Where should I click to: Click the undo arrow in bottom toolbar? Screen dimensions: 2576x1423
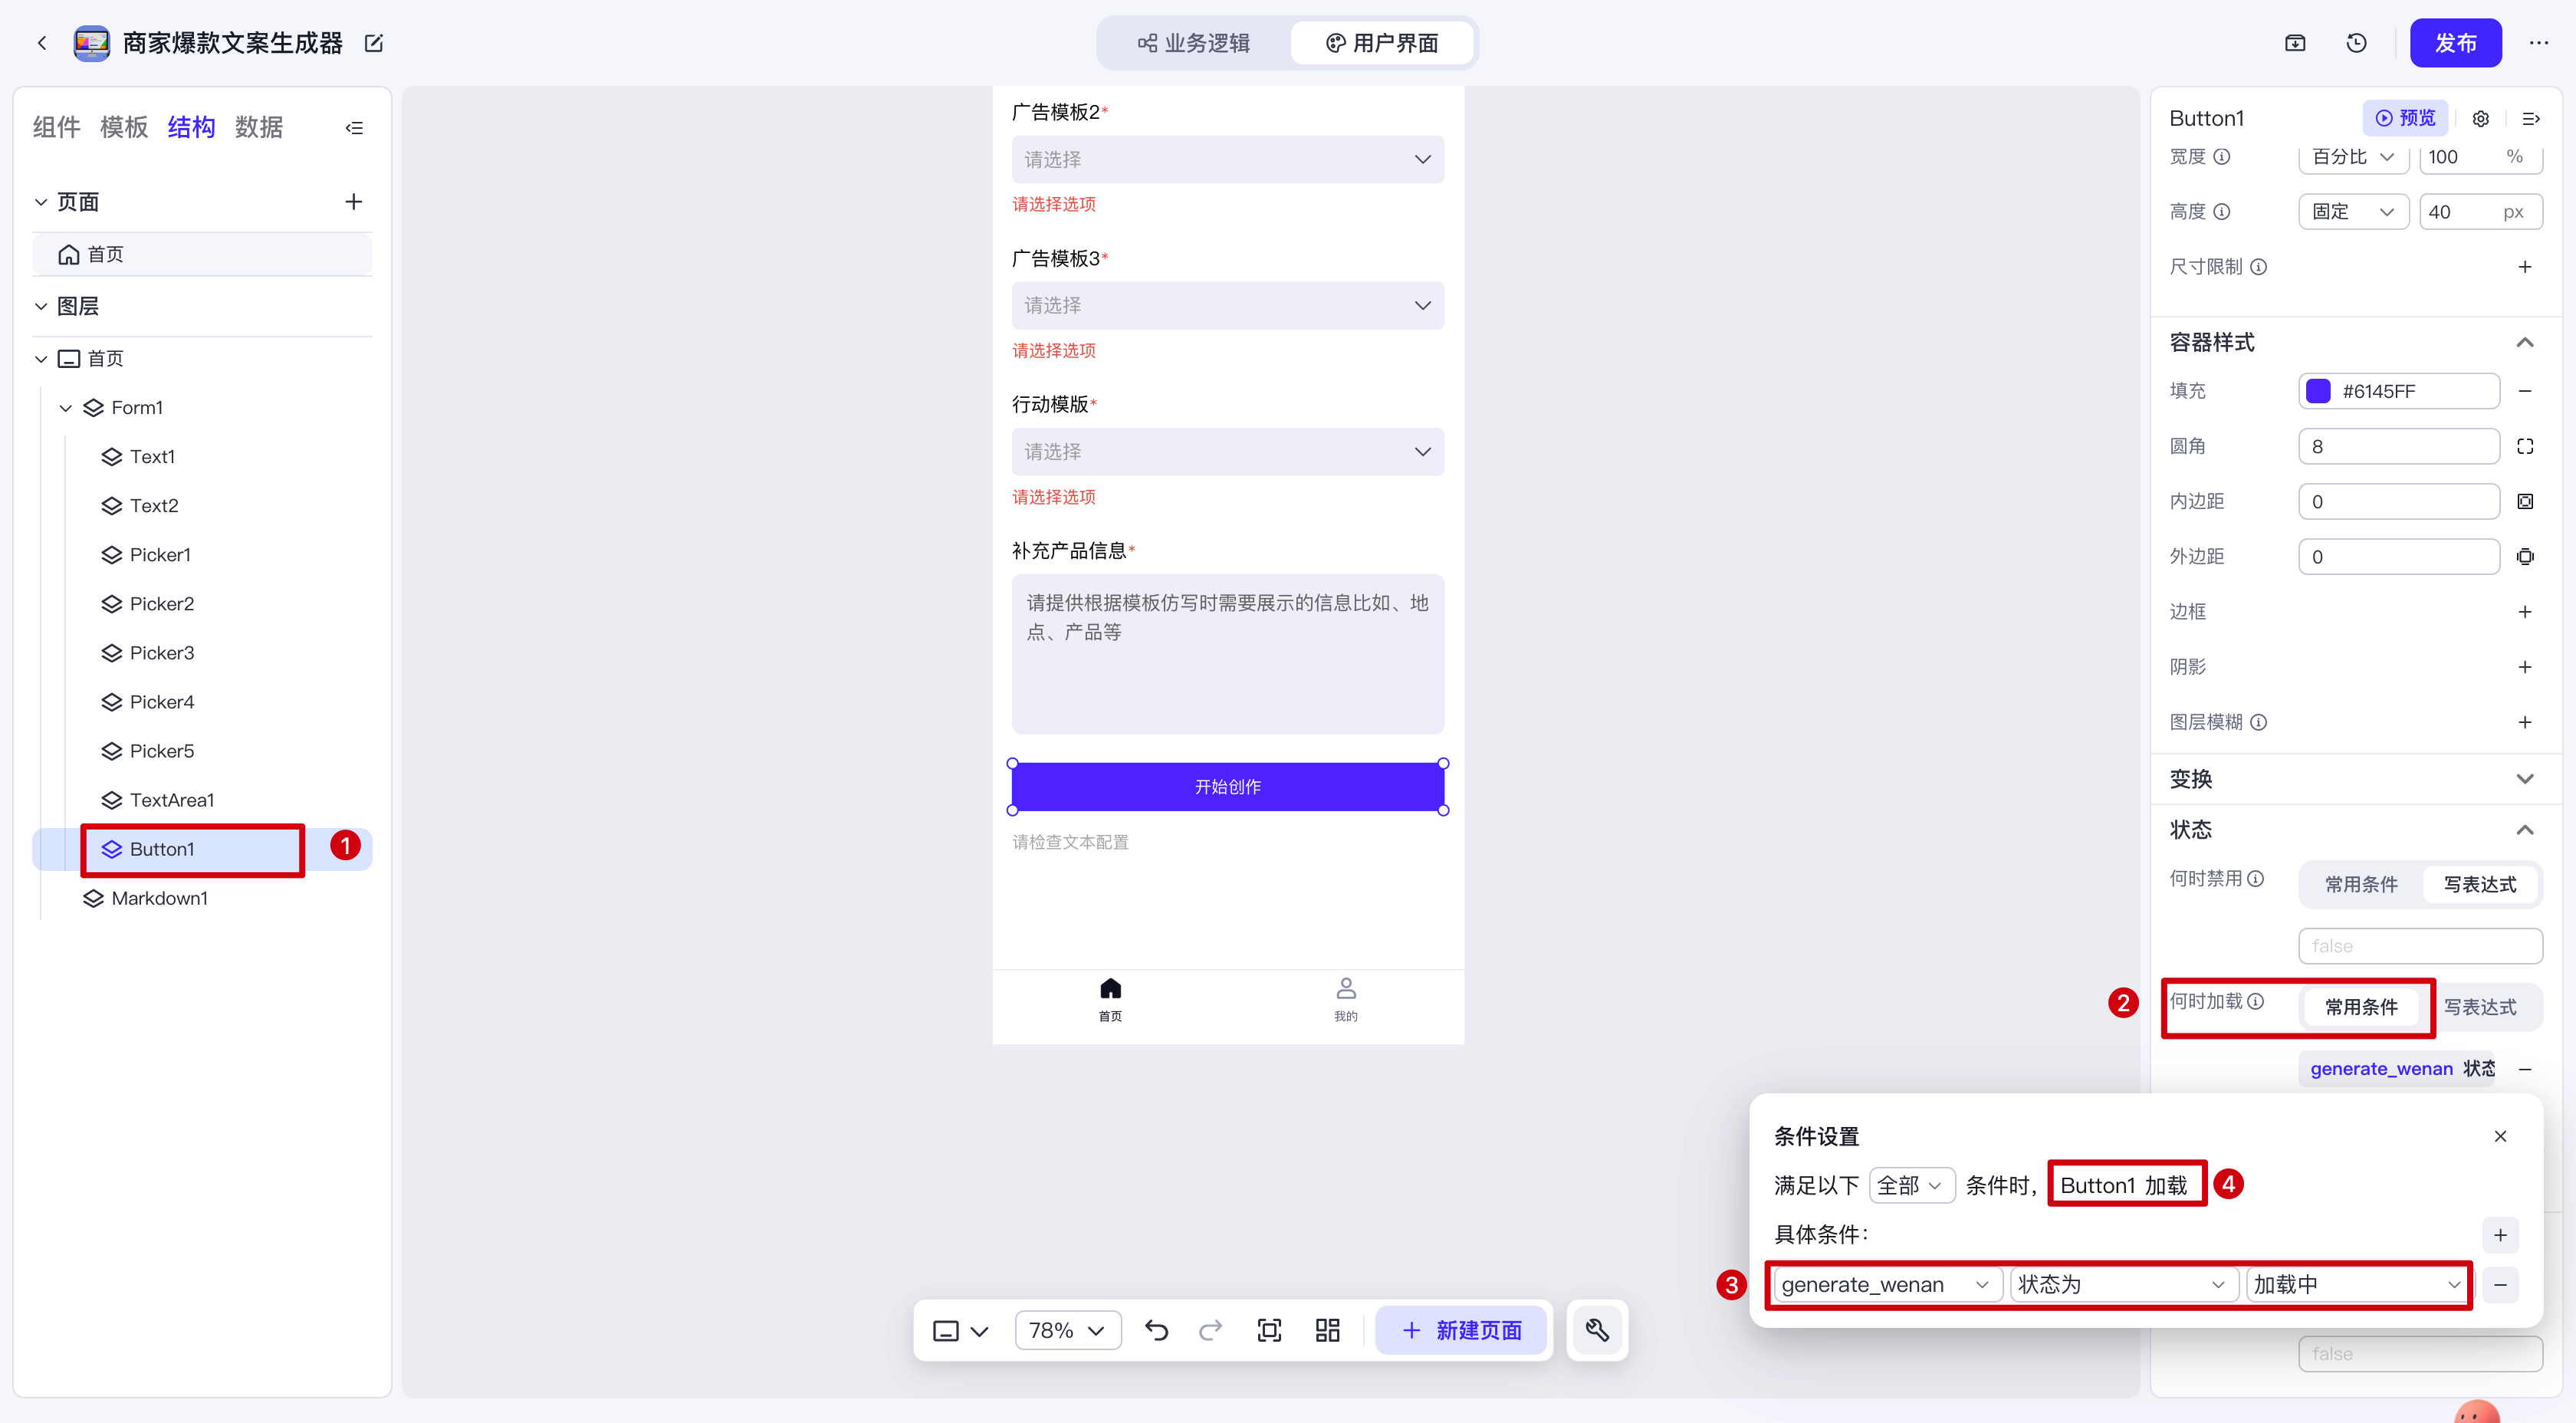pyautogui.click(x=1157, y=1330)
